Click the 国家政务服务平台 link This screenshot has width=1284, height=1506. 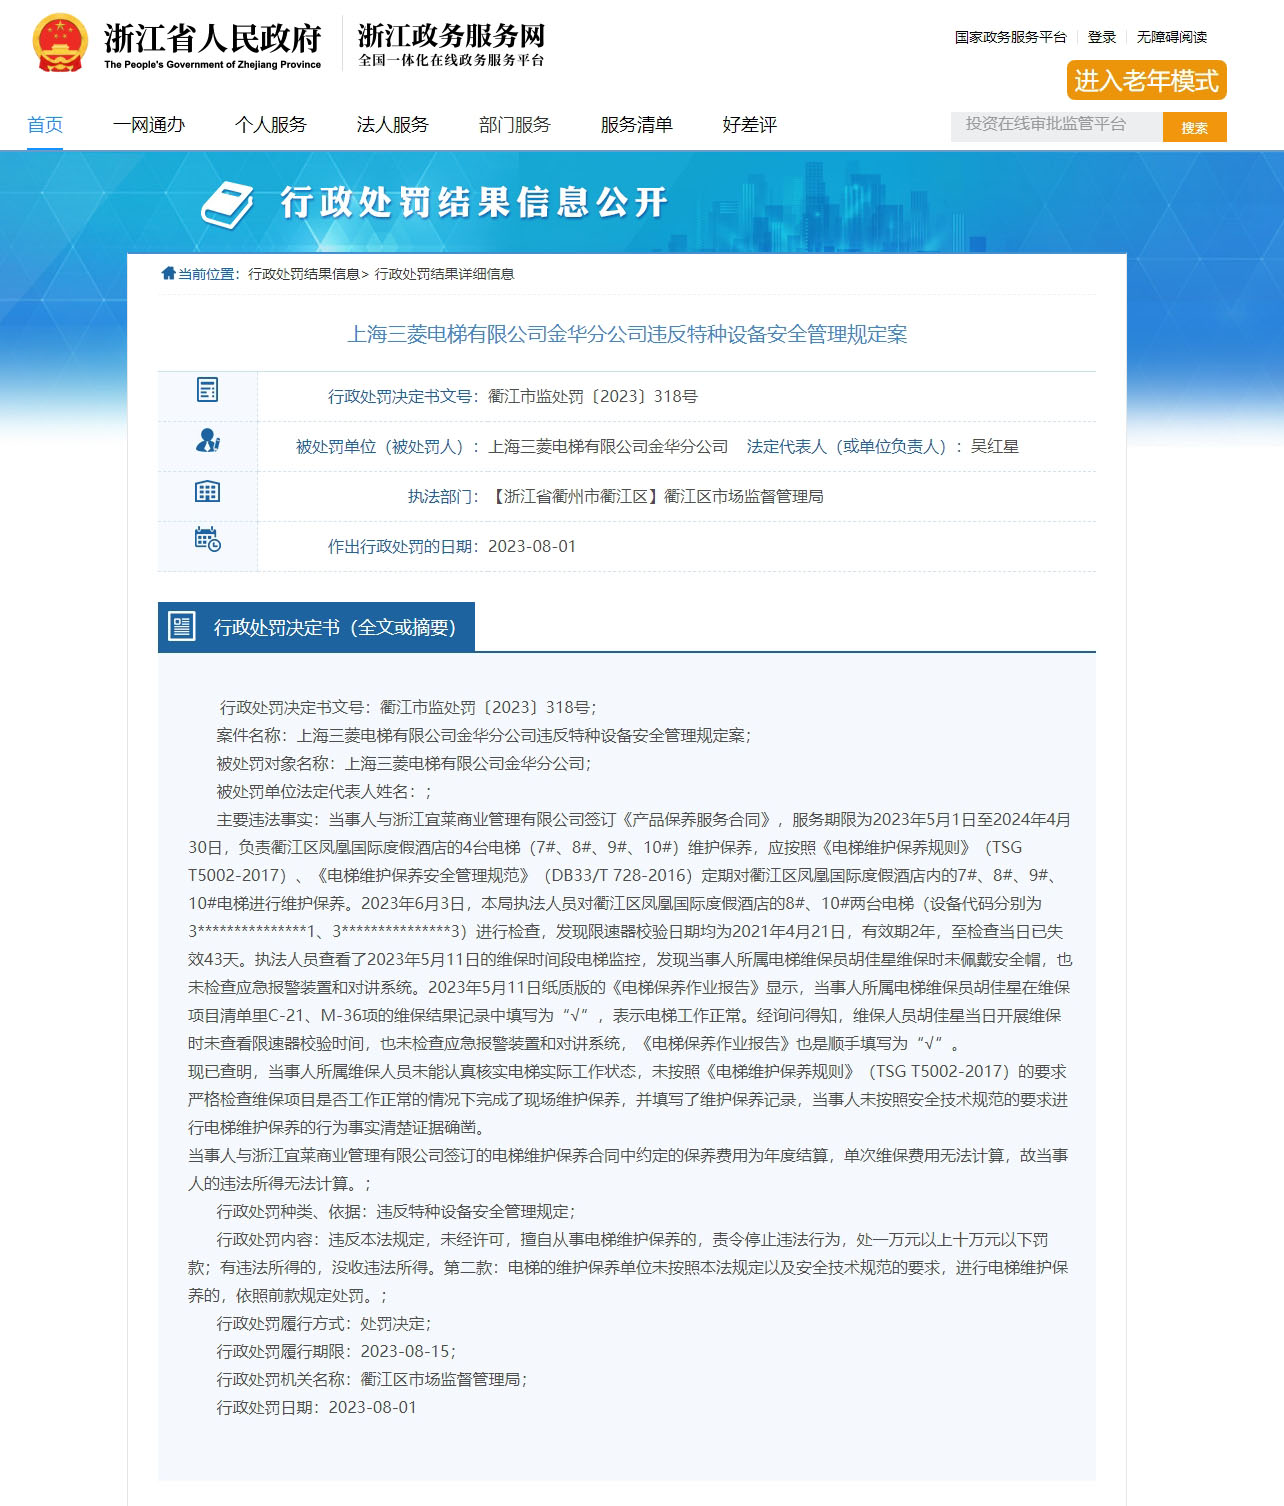coord(1010,37)
